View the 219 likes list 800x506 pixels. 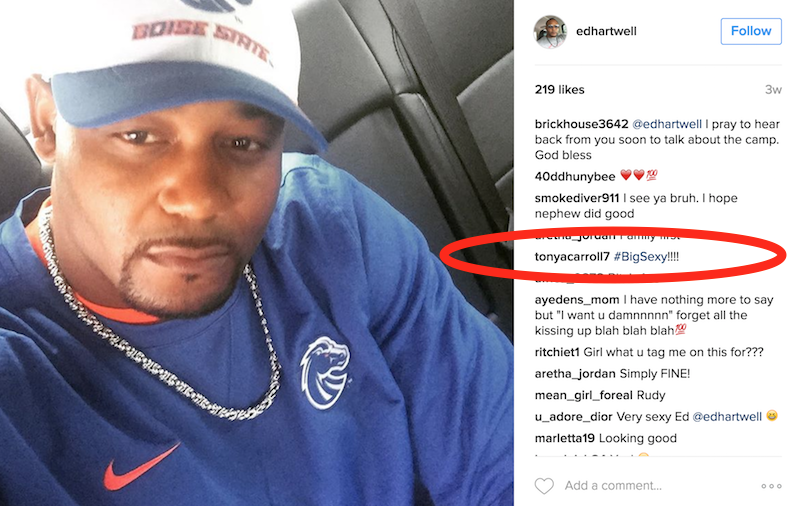(x=560, y=90)
